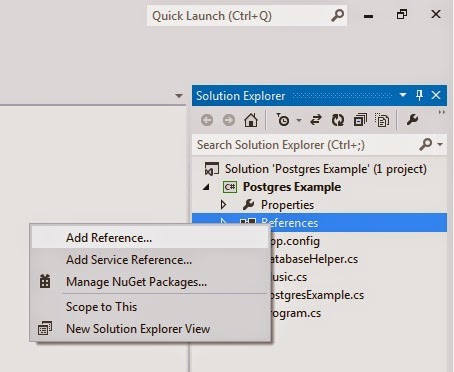Toggle the Show All Files icon
Image resolution: width=454 pixels, height=372 pixels.
[x=382, y=120]
